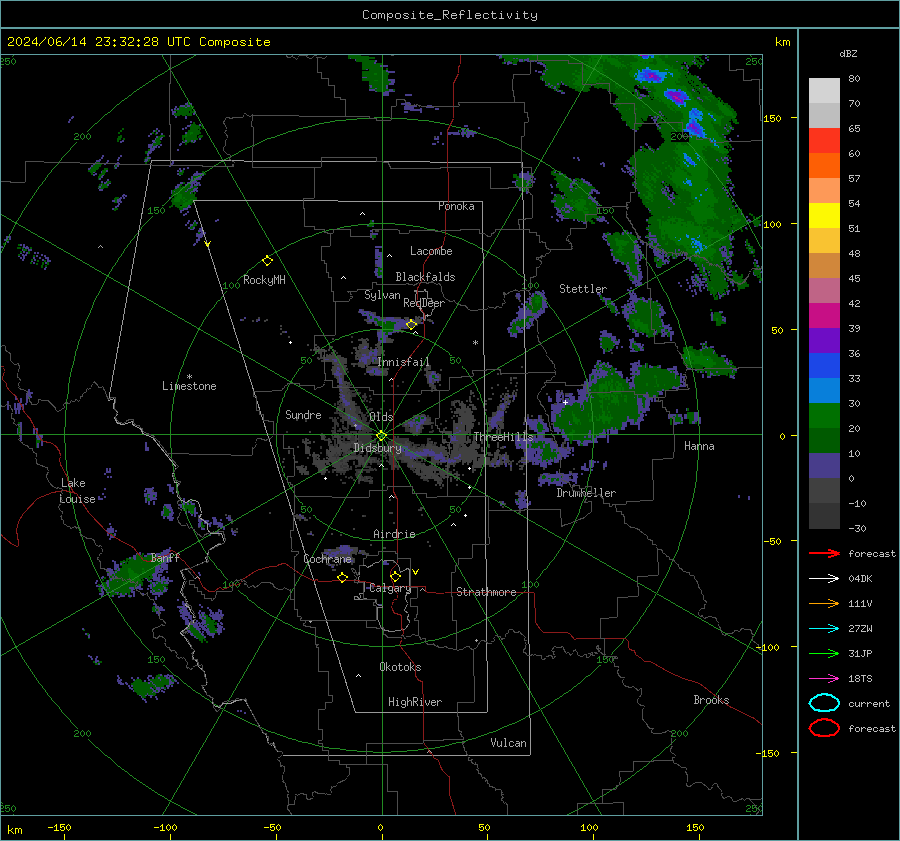900x841 pixels.
Task: Click the white 04DK arrow icon
Action: 824,579
